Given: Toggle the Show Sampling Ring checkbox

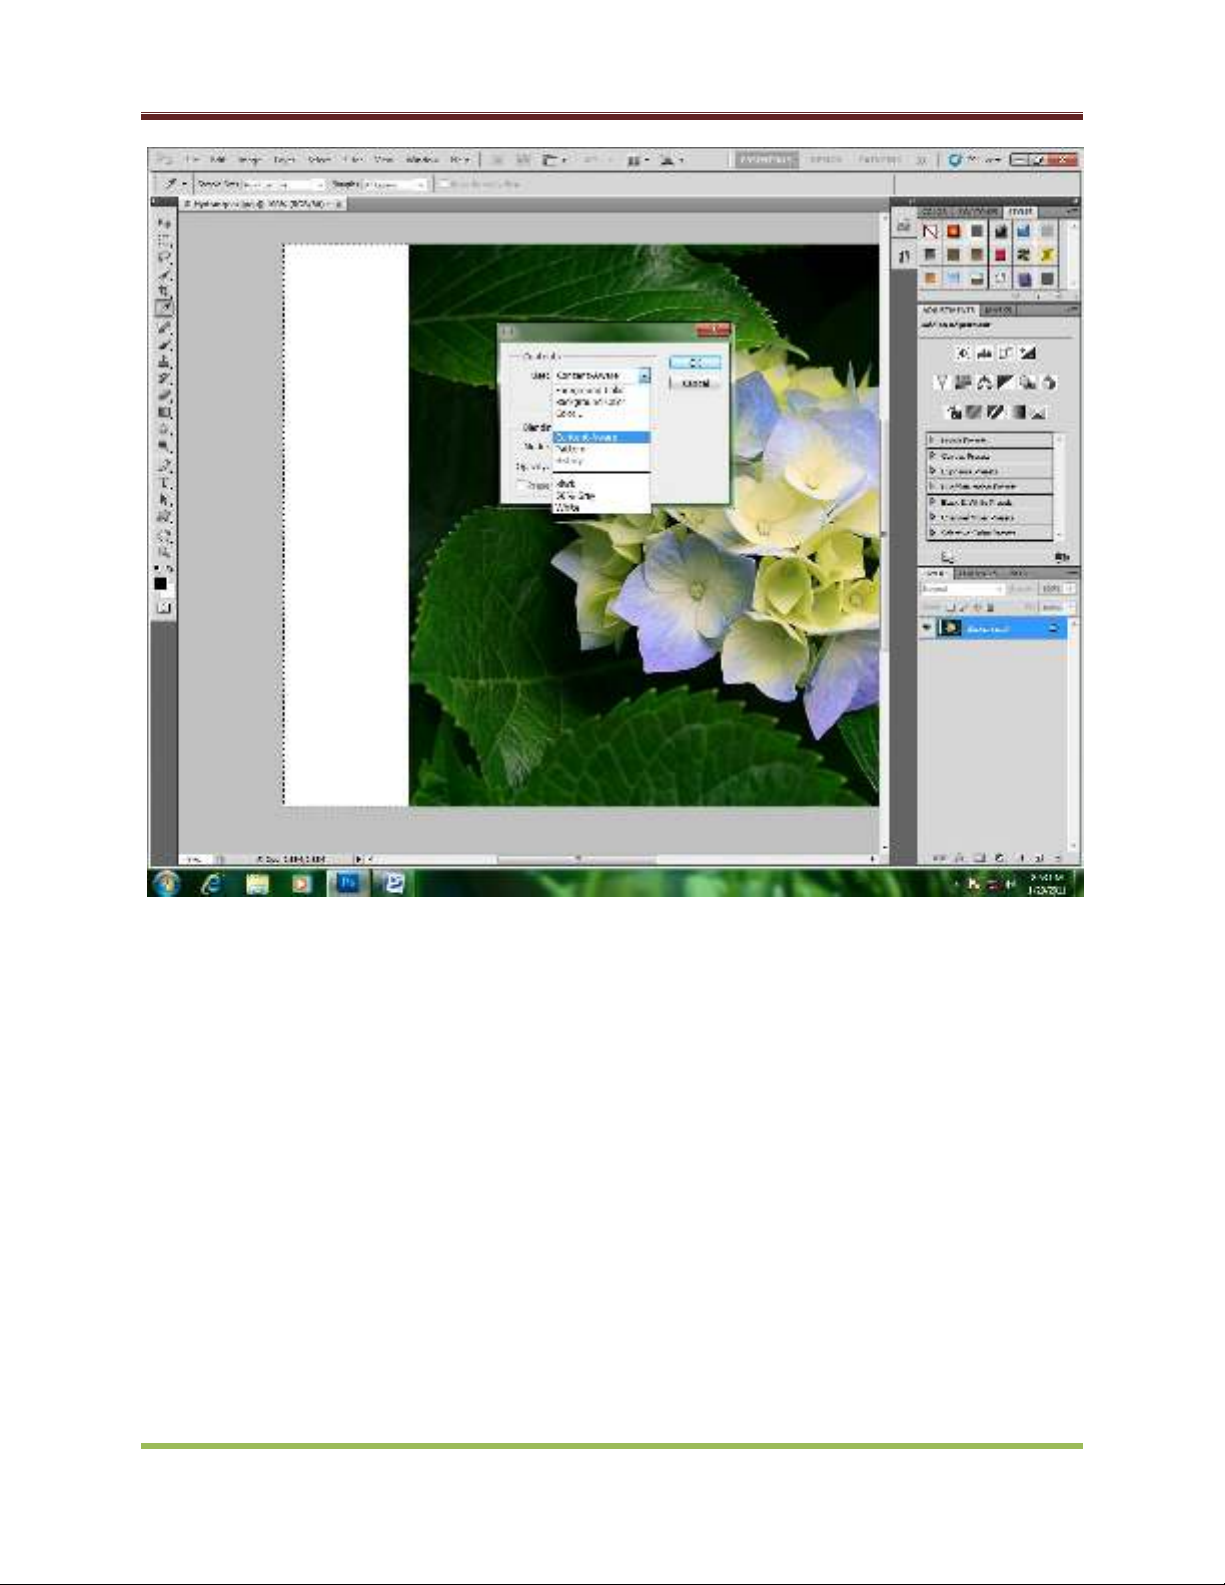Looking at the screenshot, I should click(x=446, y=184).
